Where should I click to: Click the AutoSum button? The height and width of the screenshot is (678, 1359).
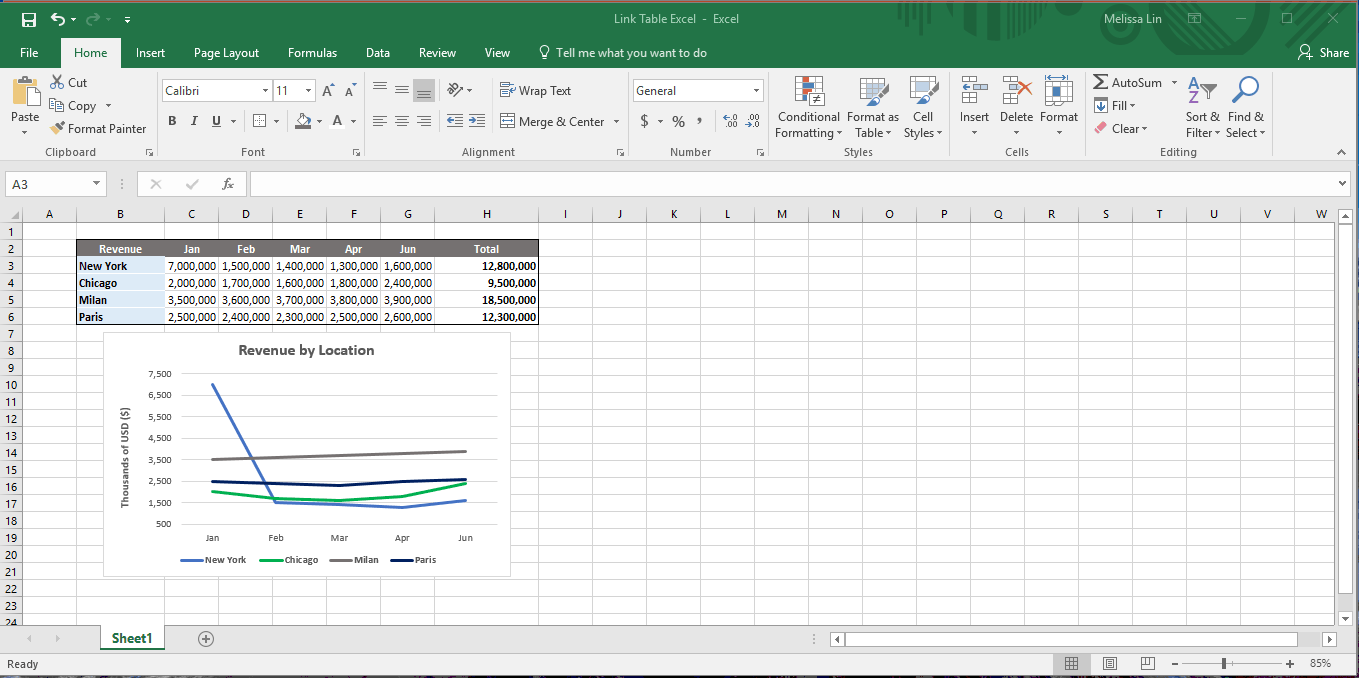[x=1128, y=83]
